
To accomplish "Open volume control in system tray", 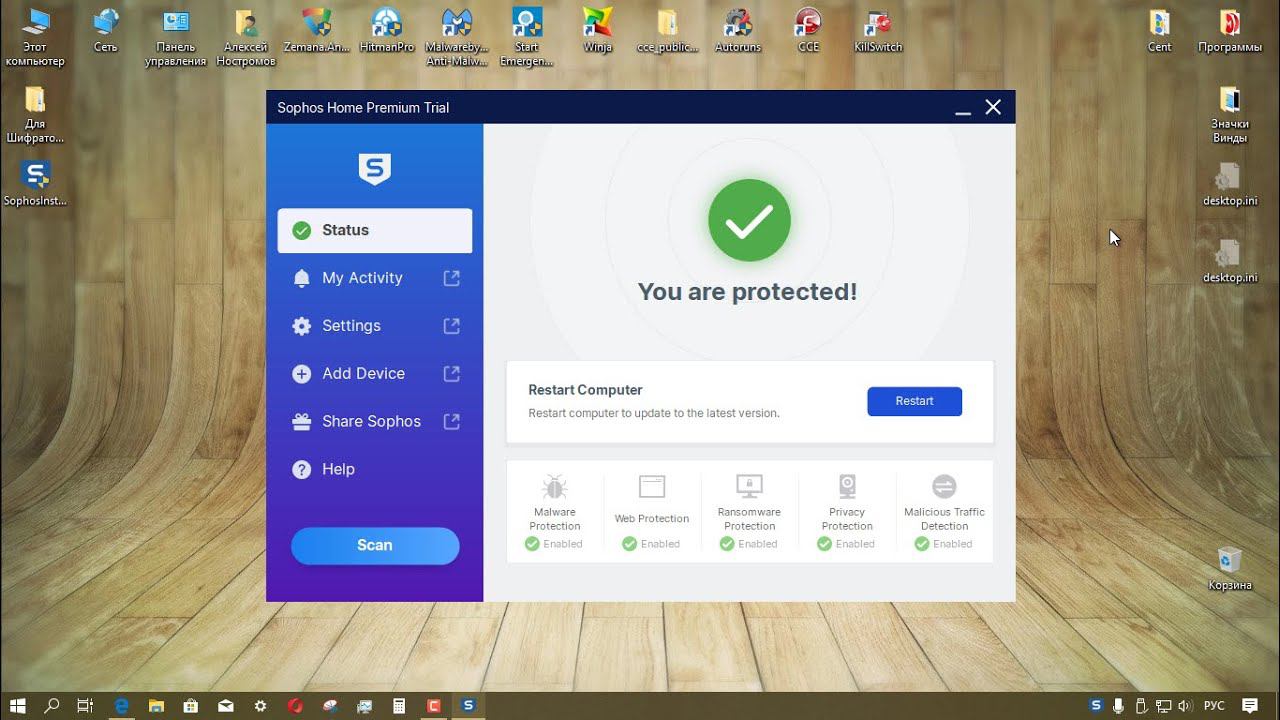I will click(x=1183, y=705).
